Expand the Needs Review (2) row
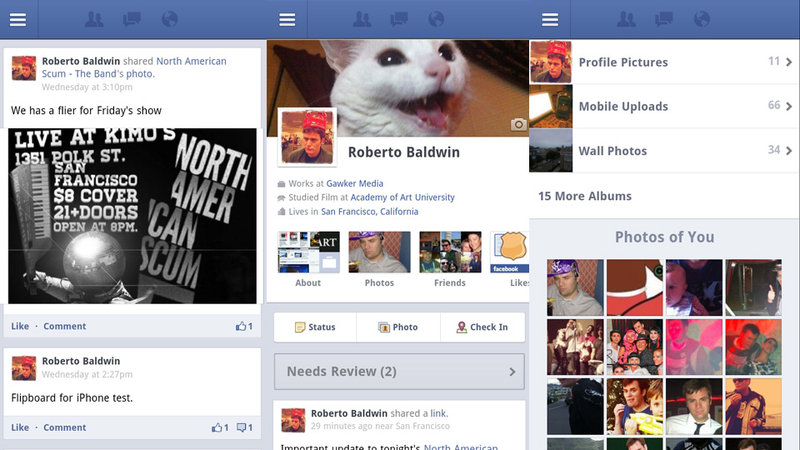 (x=399, y=371)
